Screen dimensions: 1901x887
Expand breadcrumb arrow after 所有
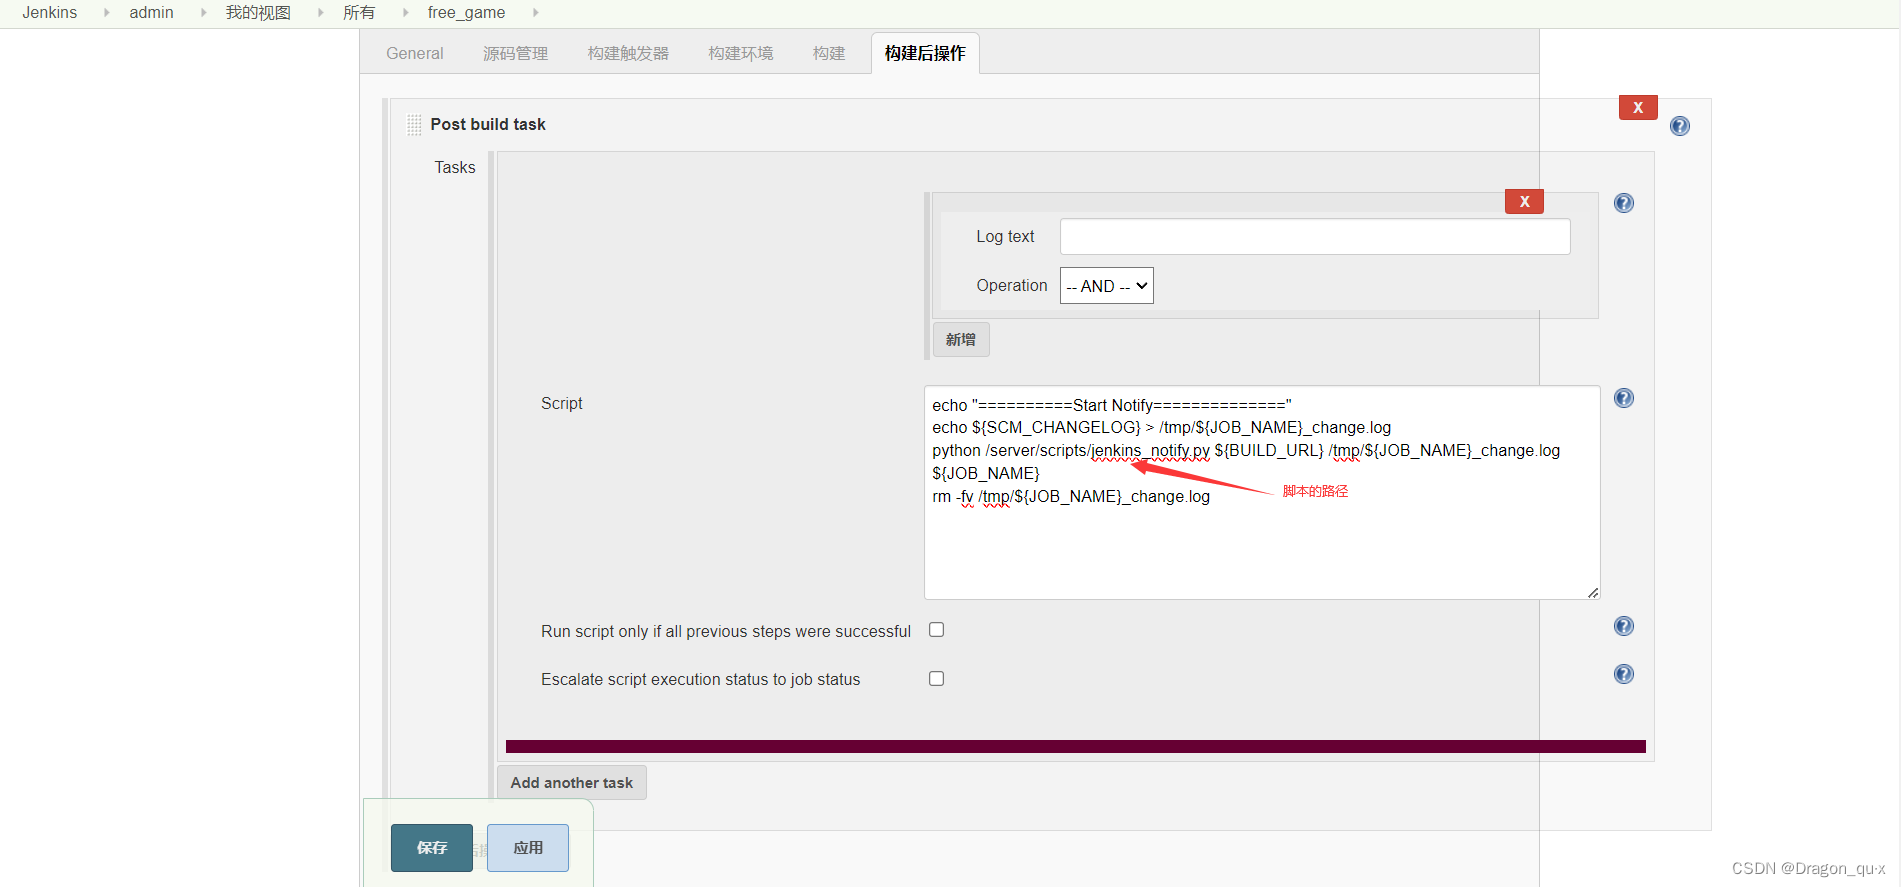pos(405,13)
